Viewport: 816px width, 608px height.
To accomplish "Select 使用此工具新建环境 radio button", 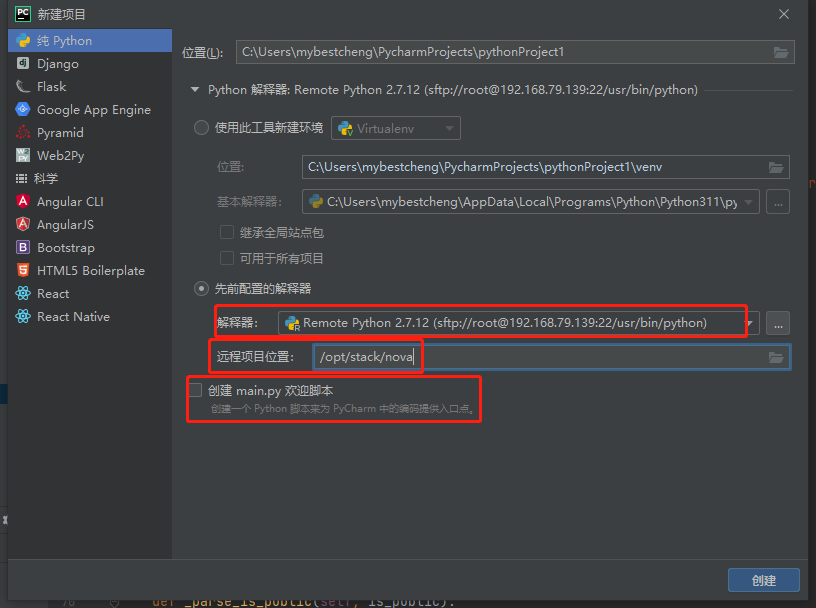I will [x=201, y=128].
